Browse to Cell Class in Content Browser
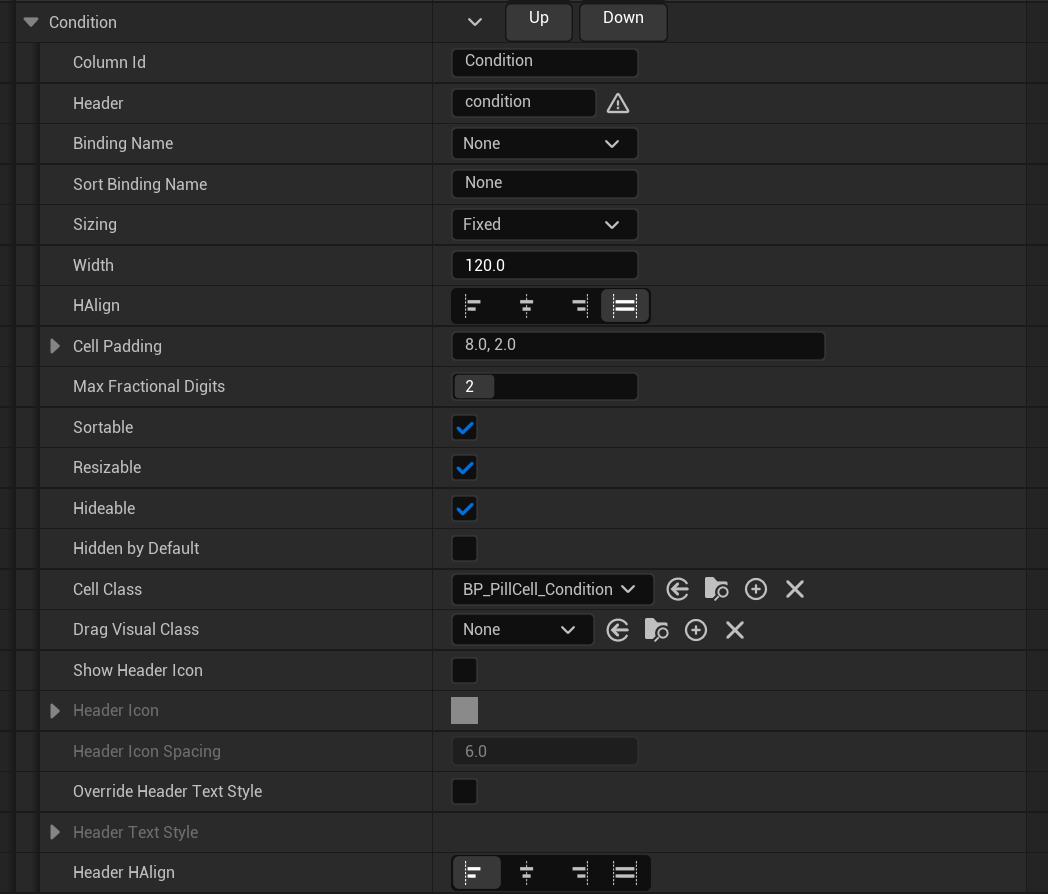The height and width of the screenshot is (894, 1048). 716,589
